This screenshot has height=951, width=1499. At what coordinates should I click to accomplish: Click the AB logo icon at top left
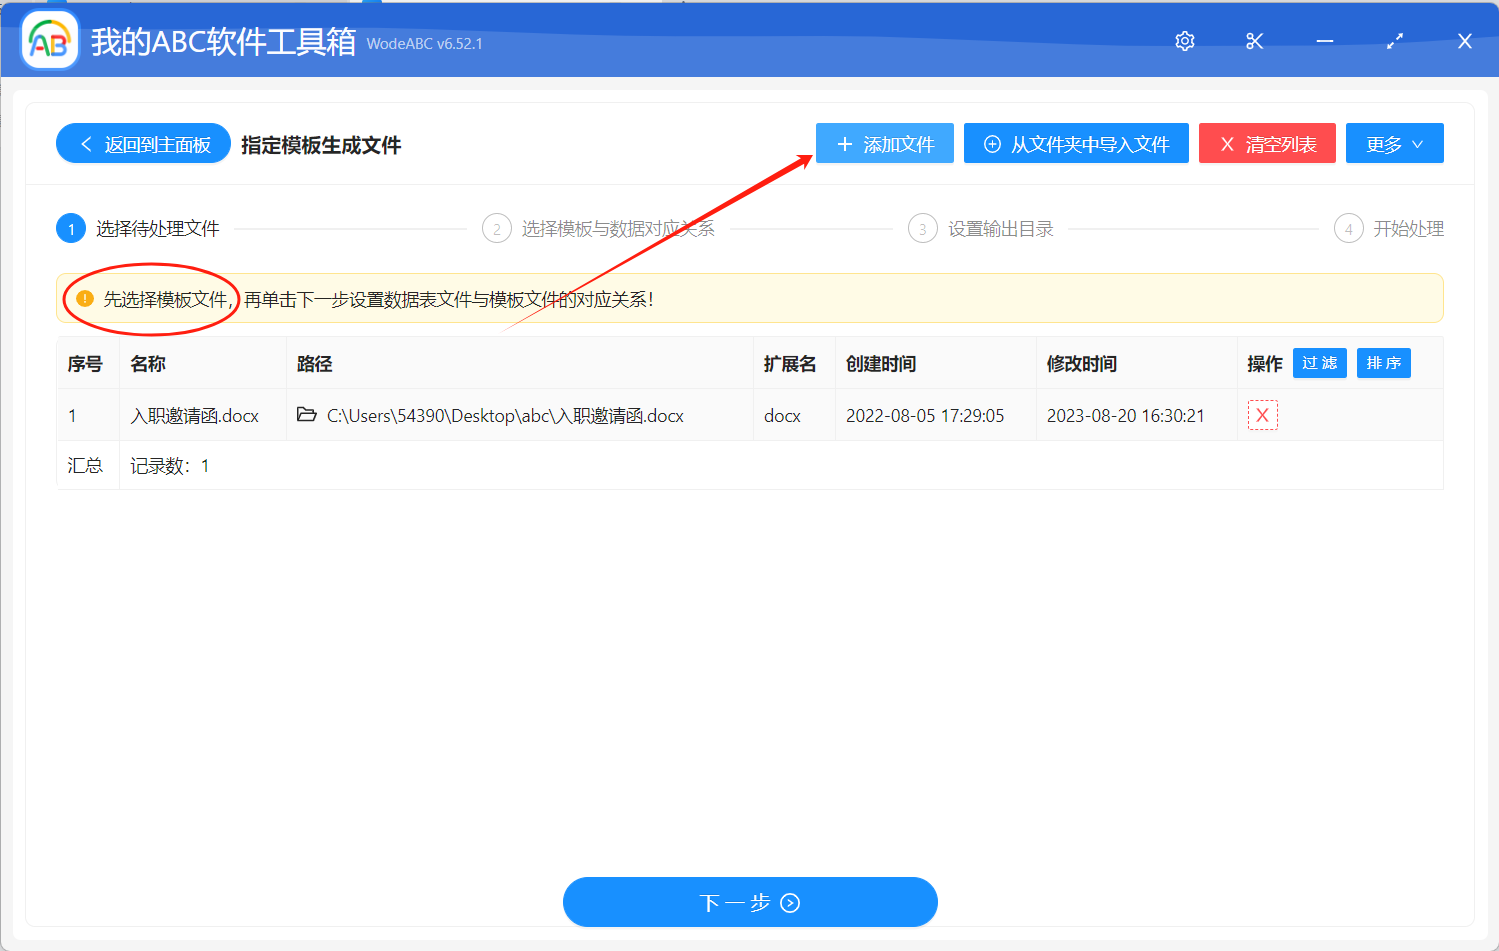(x=48, y=40)
